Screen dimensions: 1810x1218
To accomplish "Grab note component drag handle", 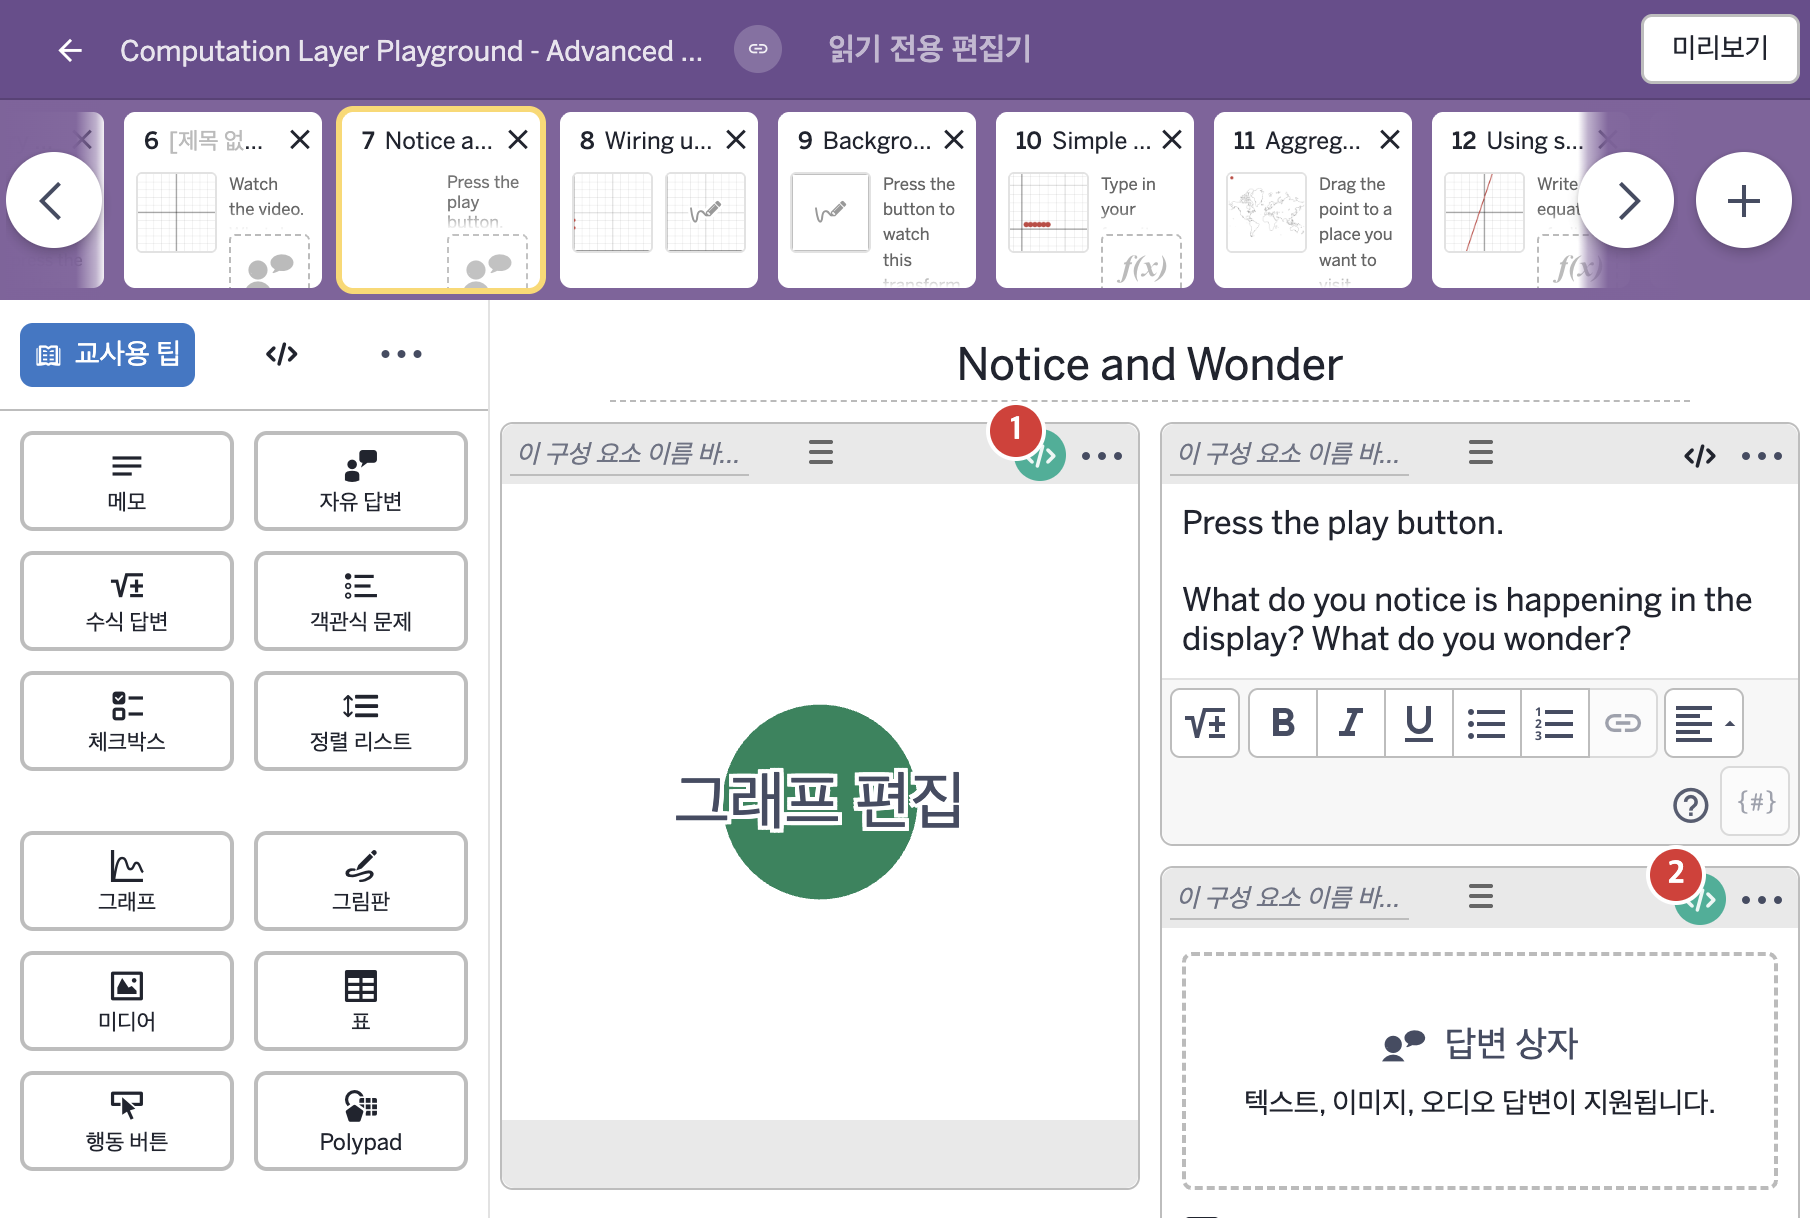I will 1481,453.
